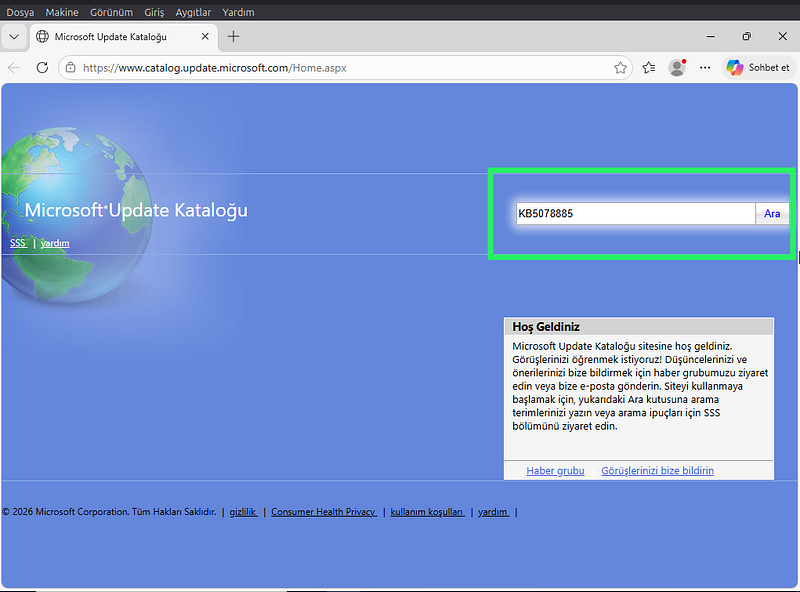
Task: Open the Aygıtlar menu
Action: [x=193, y=12]
